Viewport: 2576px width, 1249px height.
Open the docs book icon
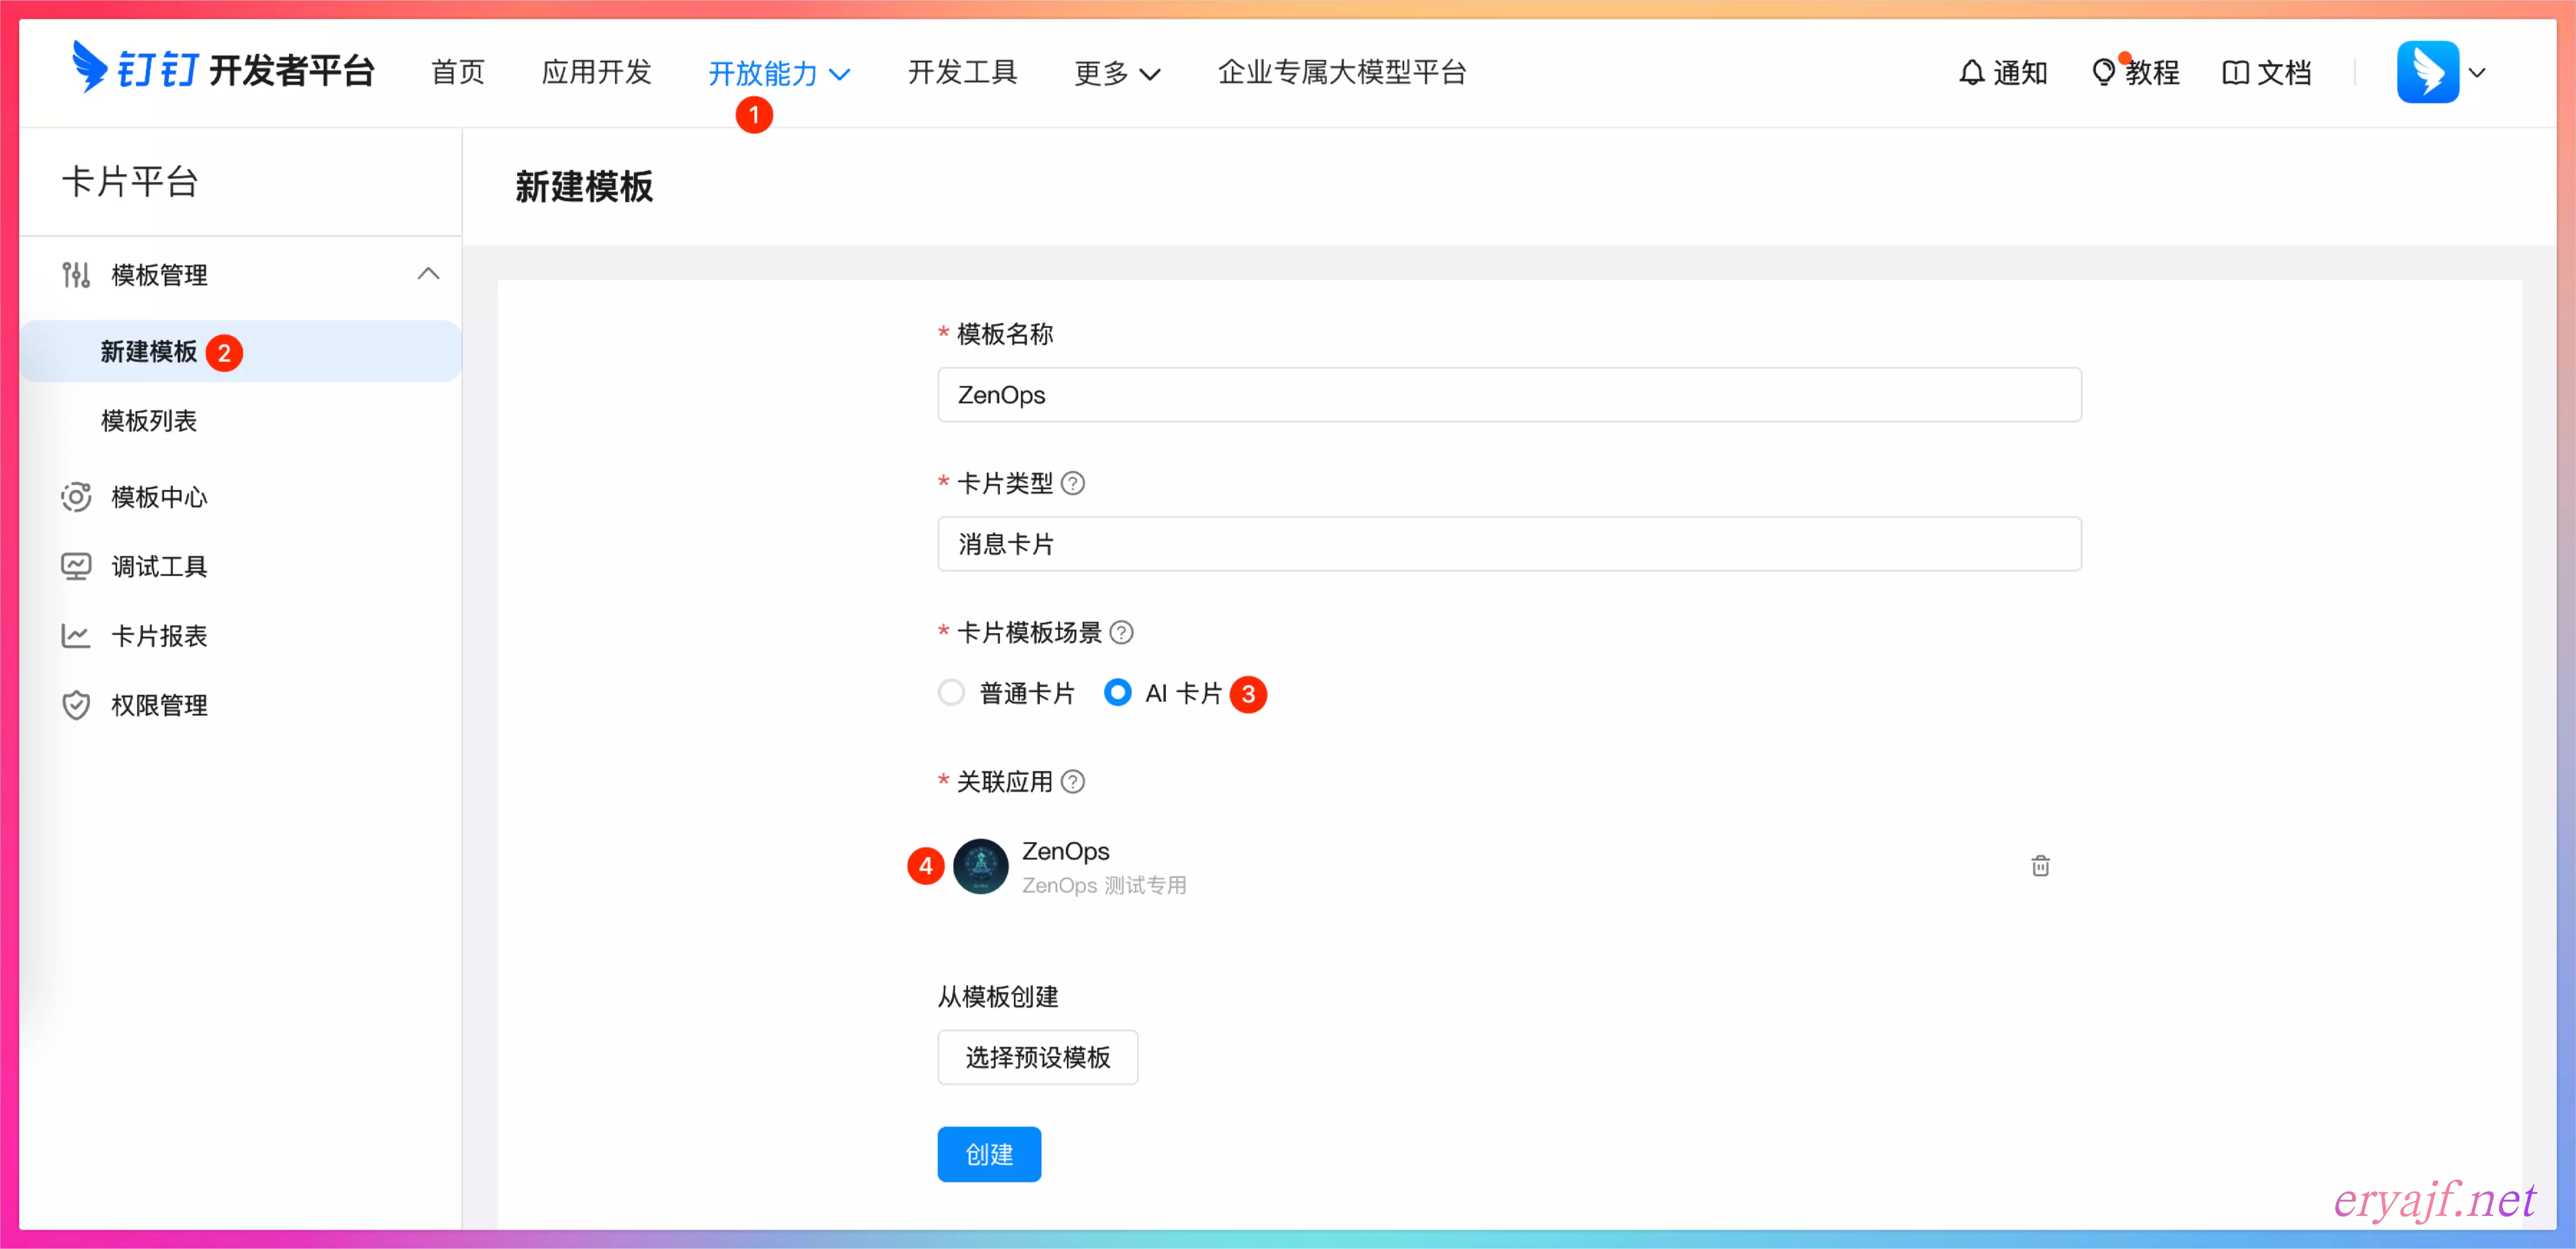pyautogui.click(x=2235, y=72)
